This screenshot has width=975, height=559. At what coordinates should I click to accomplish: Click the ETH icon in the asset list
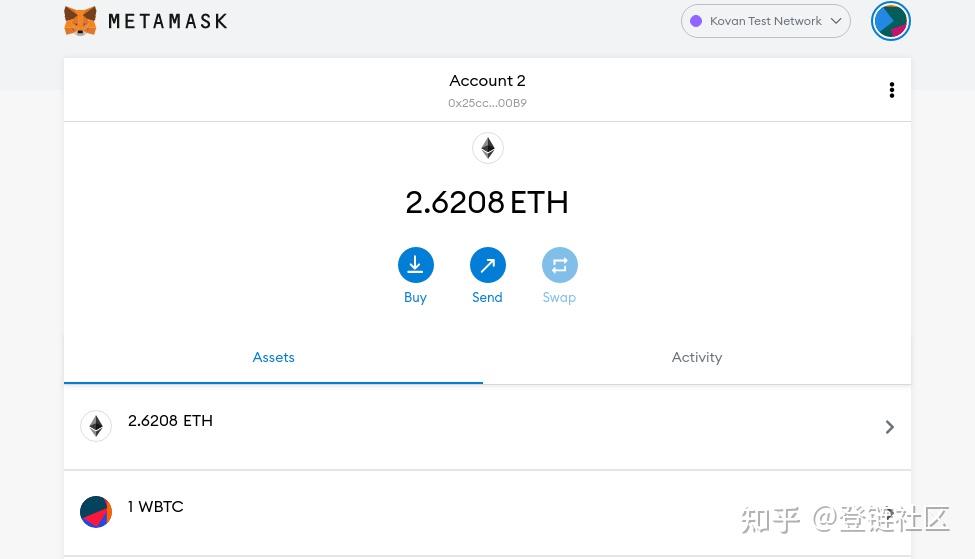pos(96,427)
